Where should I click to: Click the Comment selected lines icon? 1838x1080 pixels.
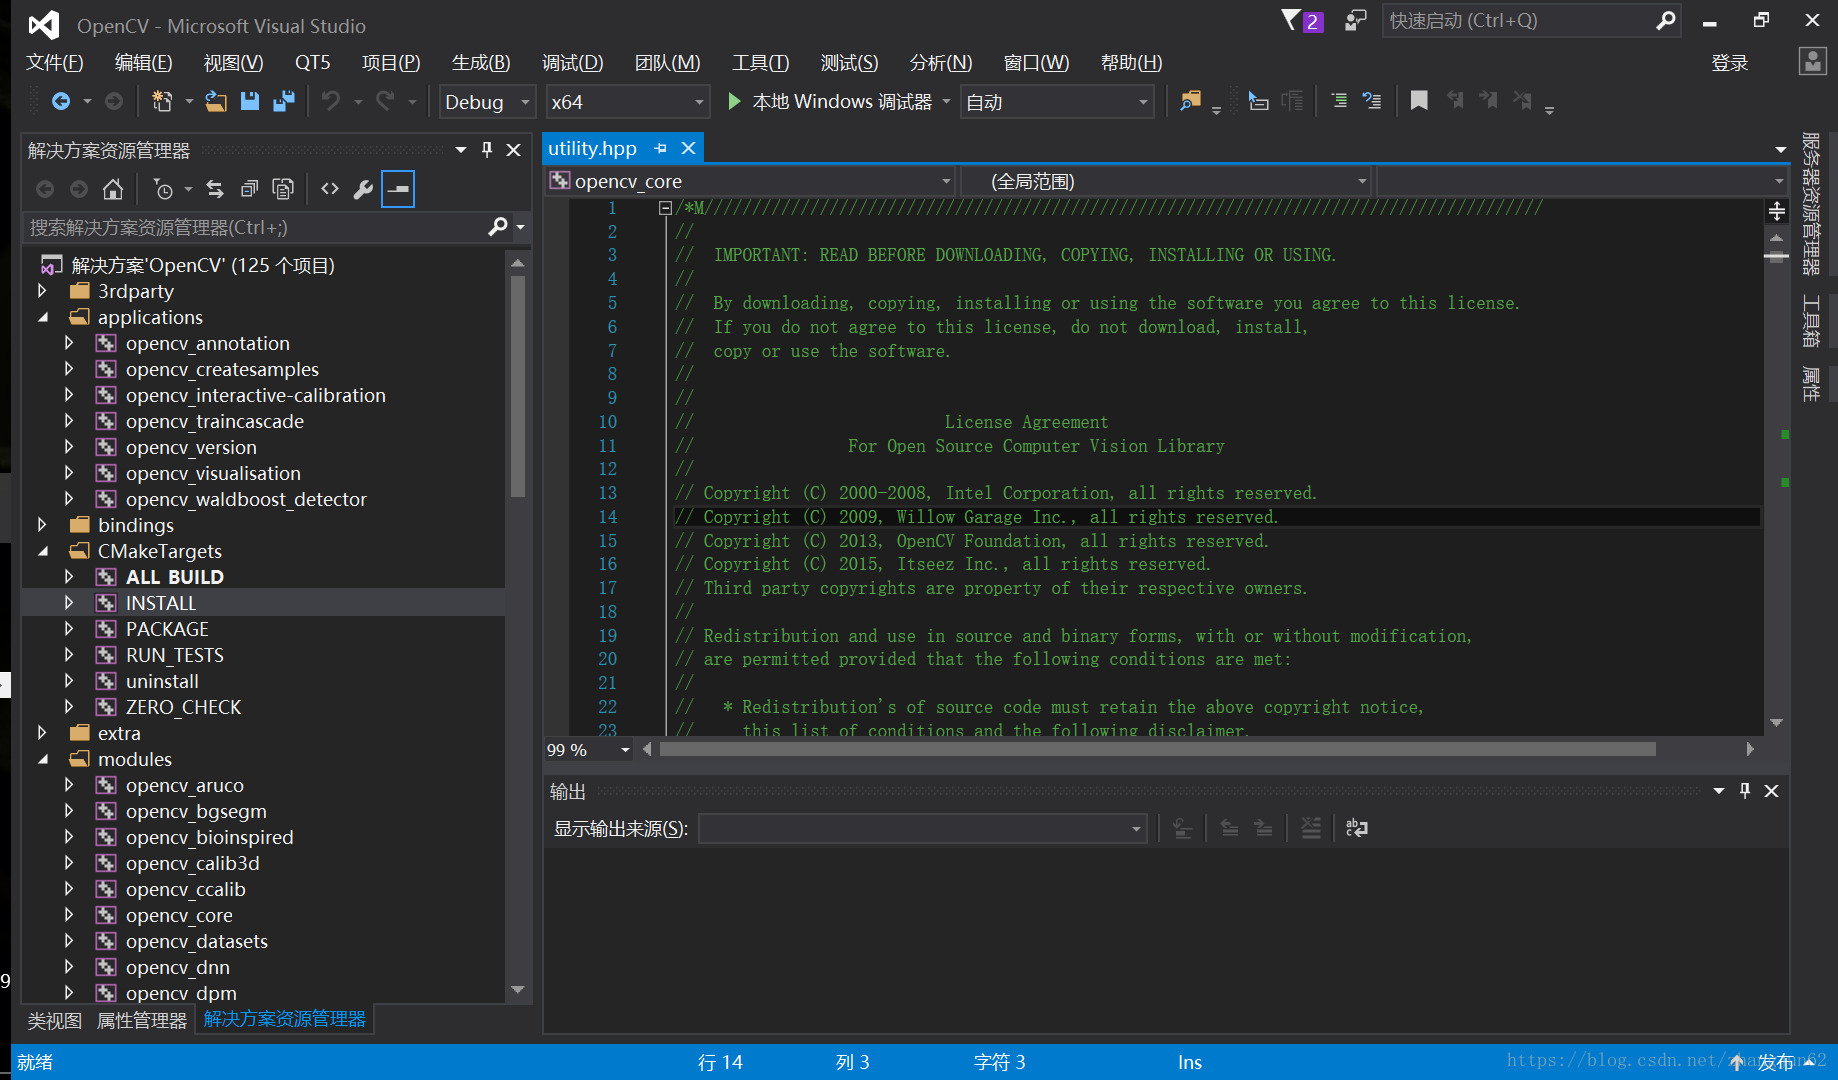(1339, 101)
